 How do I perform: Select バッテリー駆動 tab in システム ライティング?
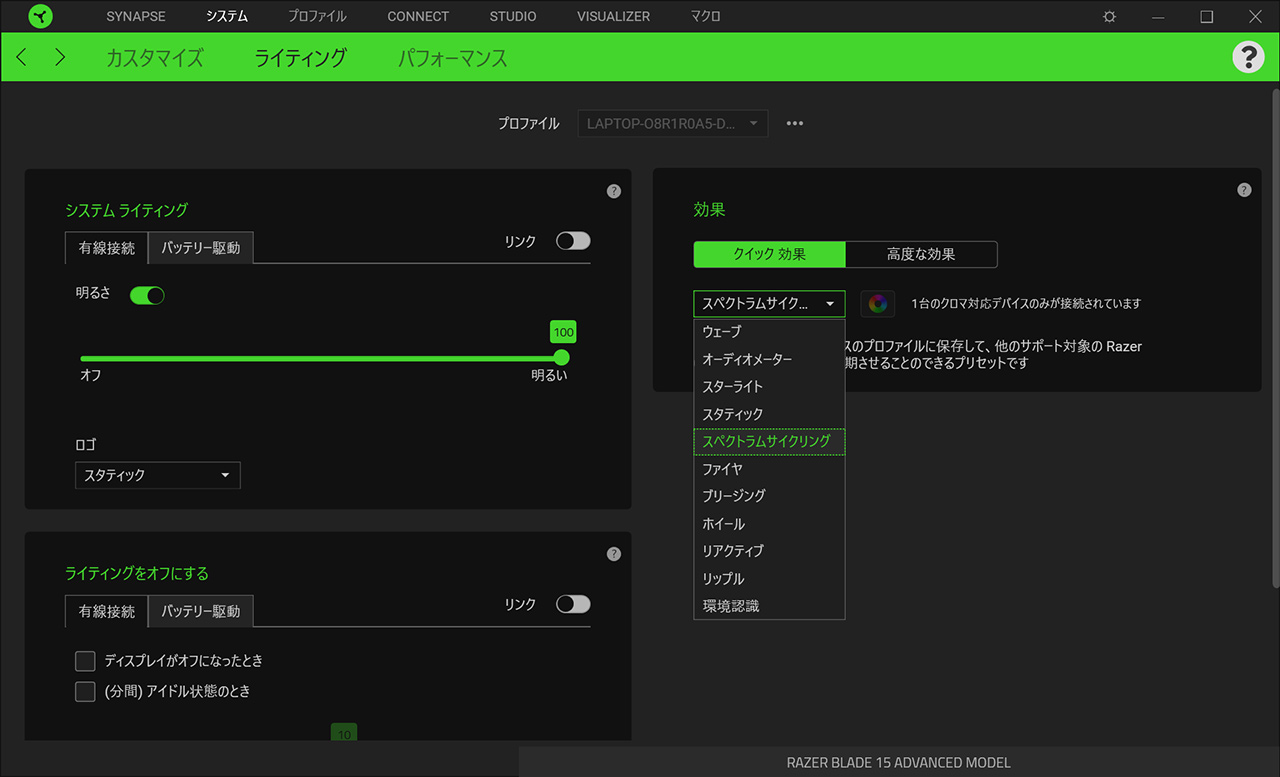click(201, 248)
